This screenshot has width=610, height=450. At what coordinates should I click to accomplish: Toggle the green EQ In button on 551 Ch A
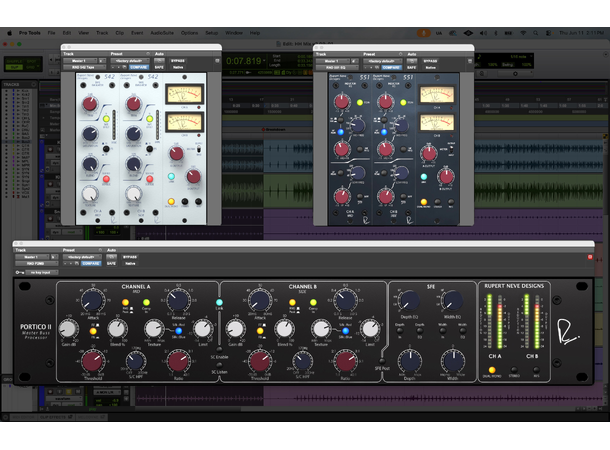pos(360,102)
